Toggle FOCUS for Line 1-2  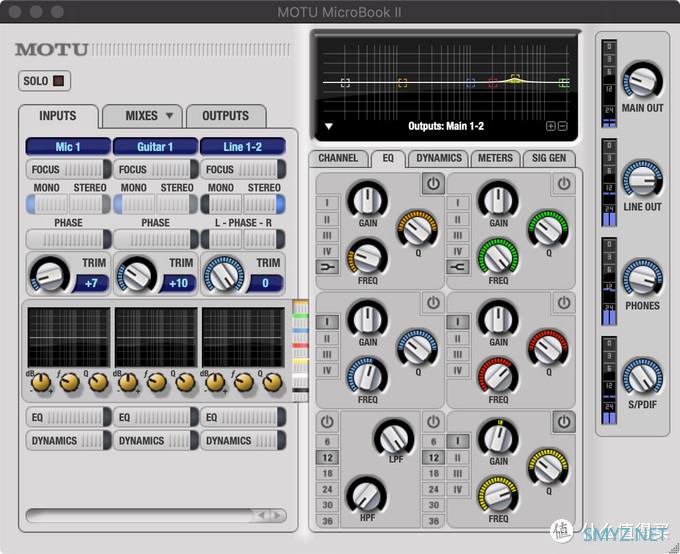[x=243, y=169]
